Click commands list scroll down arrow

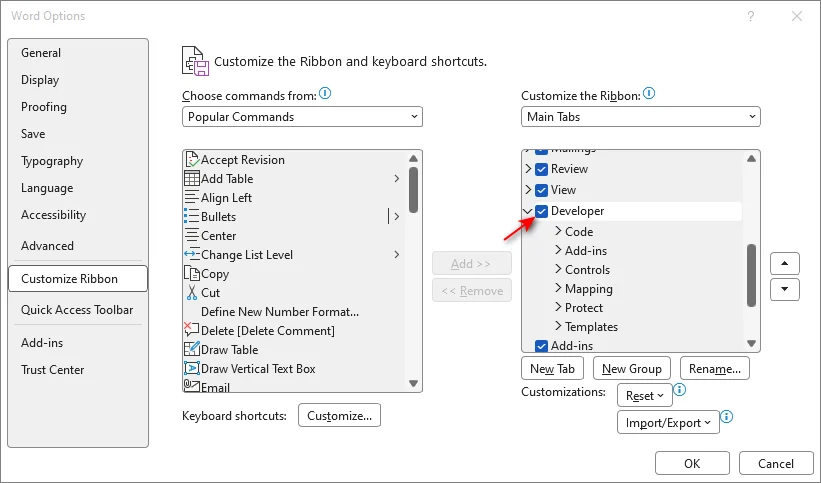pos(413,383)
